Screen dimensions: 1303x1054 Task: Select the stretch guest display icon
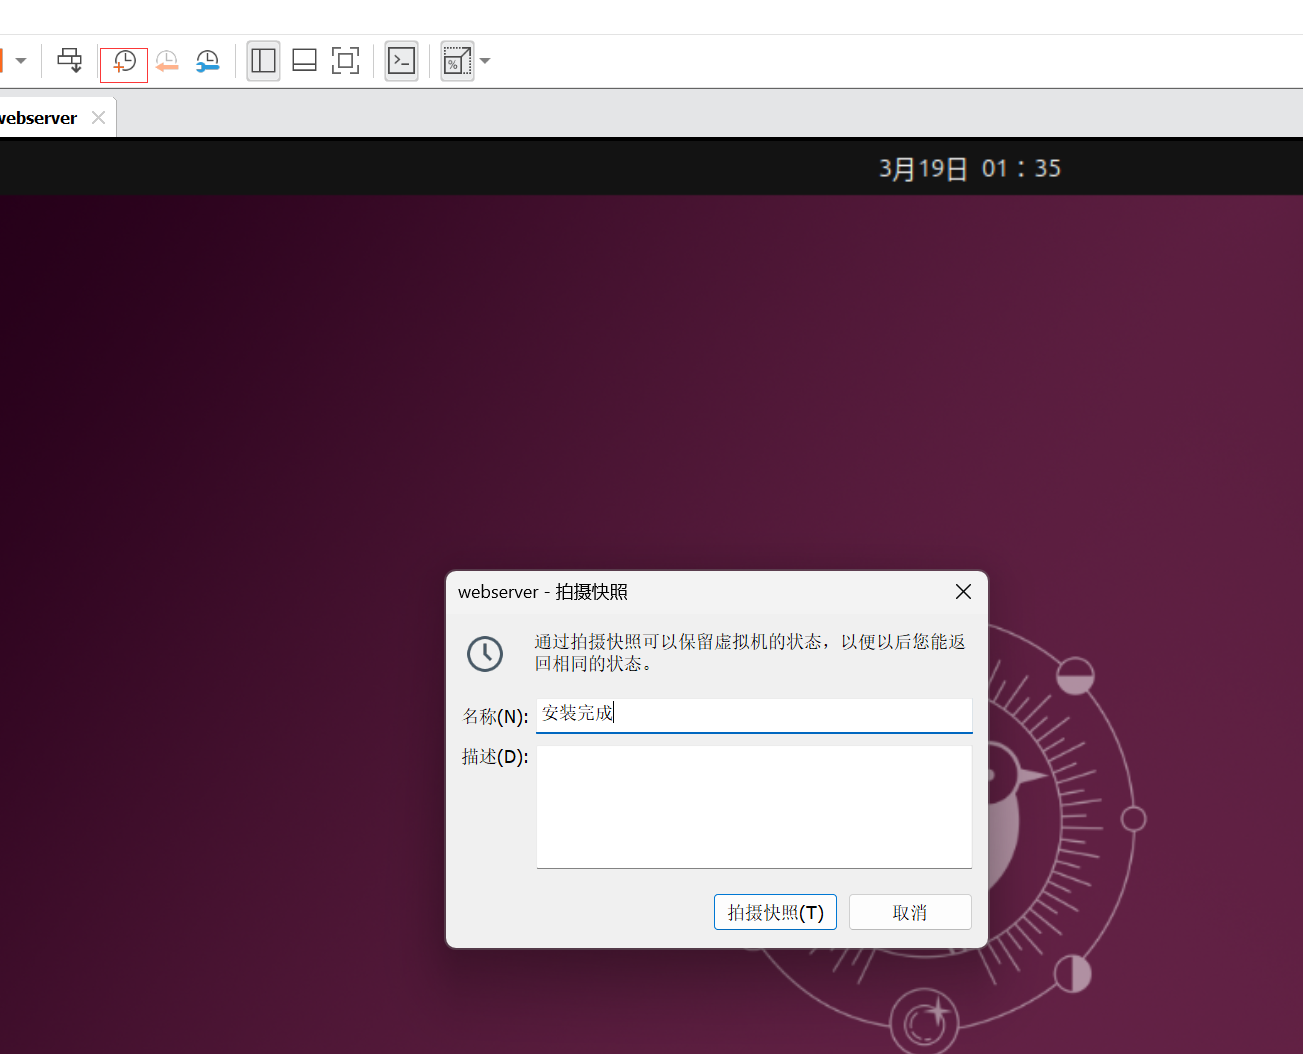coord(457,61)
